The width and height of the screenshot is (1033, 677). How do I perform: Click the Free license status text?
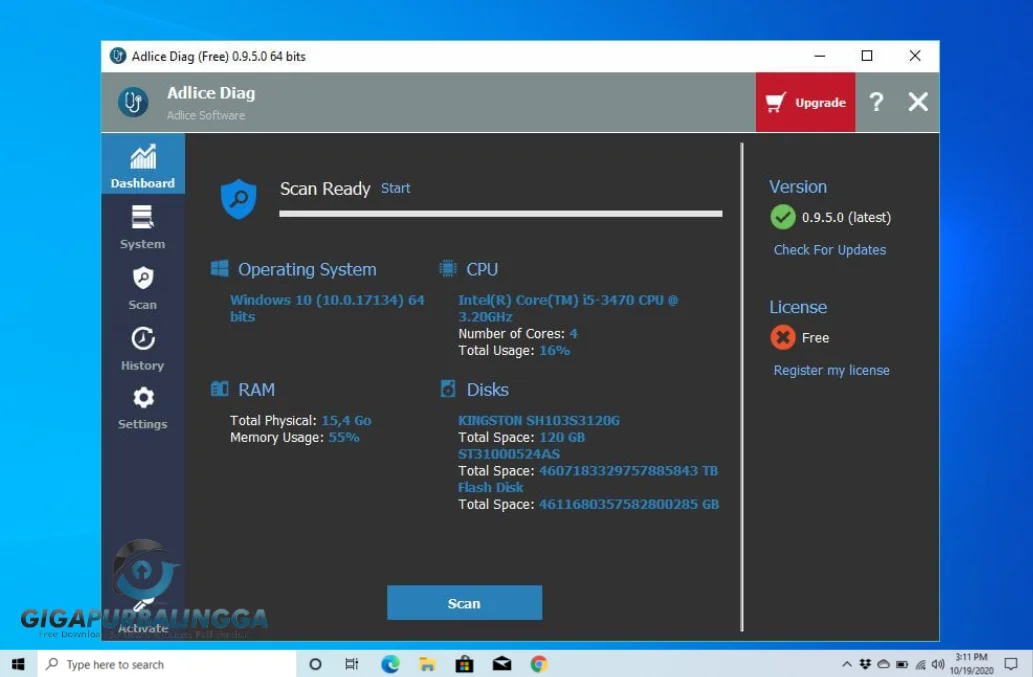815,338
